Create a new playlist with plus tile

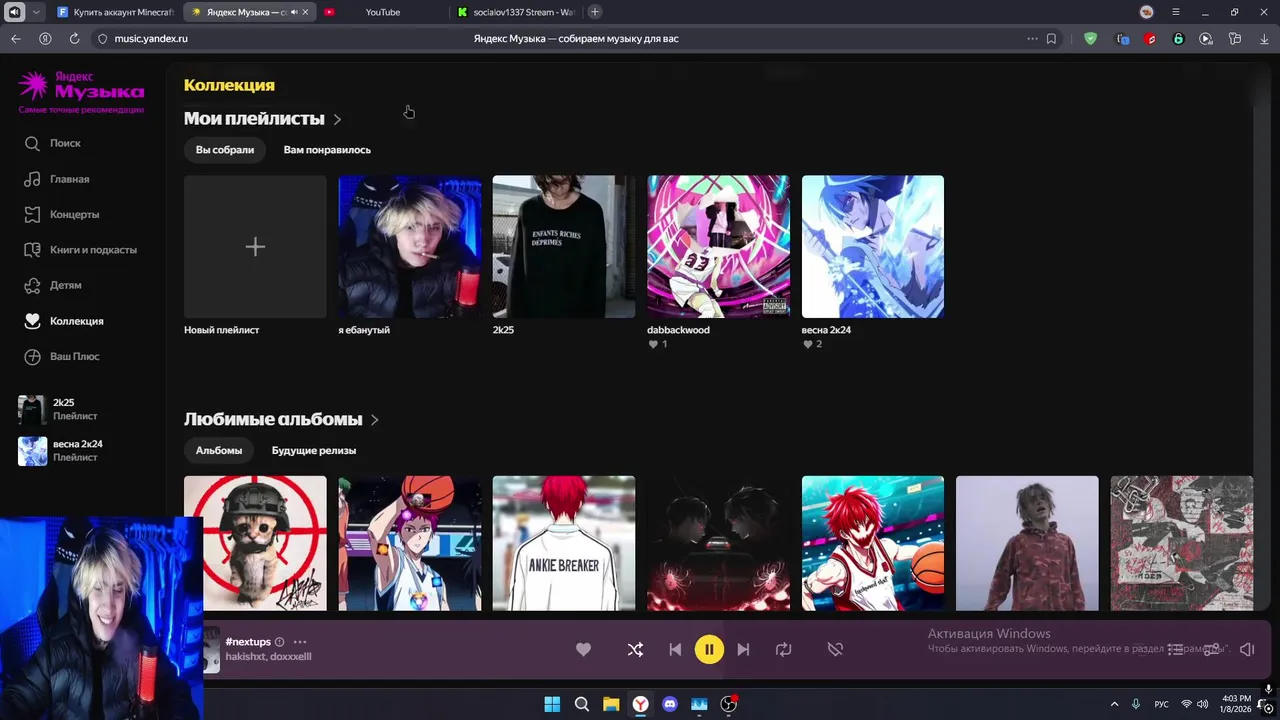tap(255, 247)
